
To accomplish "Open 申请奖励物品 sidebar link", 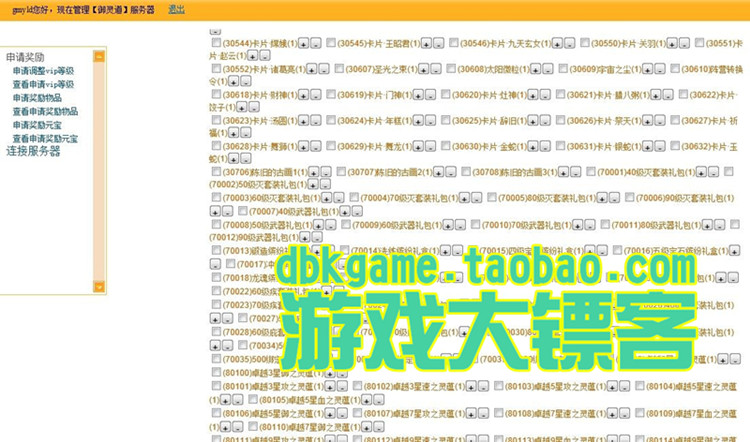I will point(37,98).
